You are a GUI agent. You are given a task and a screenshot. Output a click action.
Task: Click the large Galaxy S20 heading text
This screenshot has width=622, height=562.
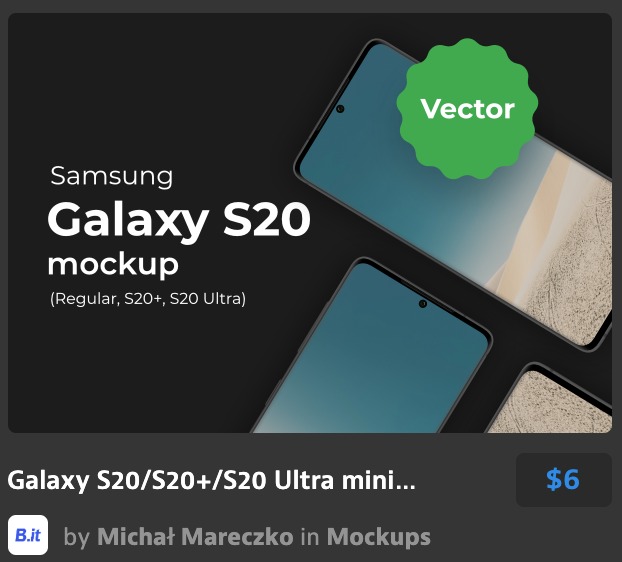click(179, 221)
